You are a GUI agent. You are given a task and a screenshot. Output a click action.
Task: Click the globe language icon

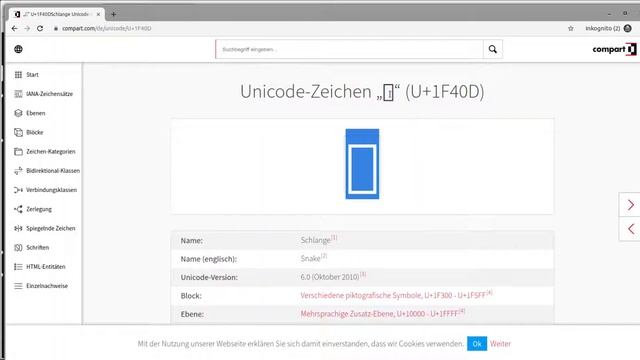point(18,49)
